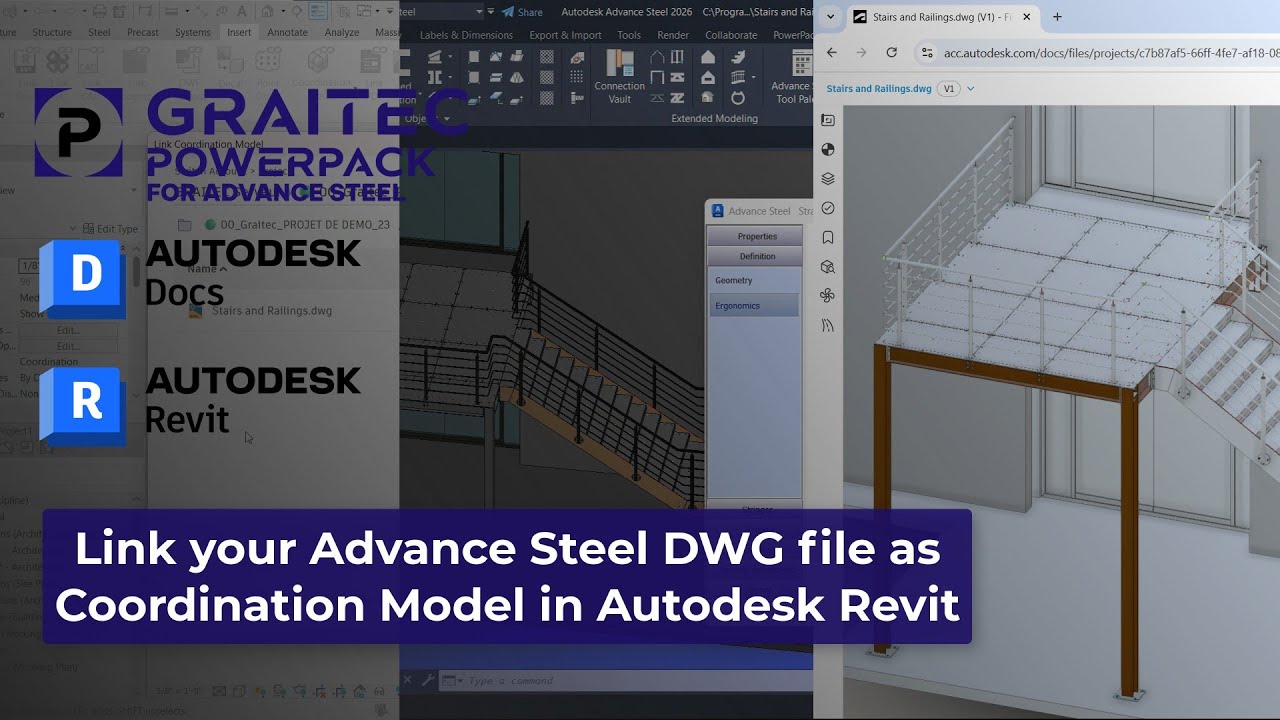The width and height of the screenshot is (1280, 720).
Task: Reload the browser page
Action: (892, 52)
